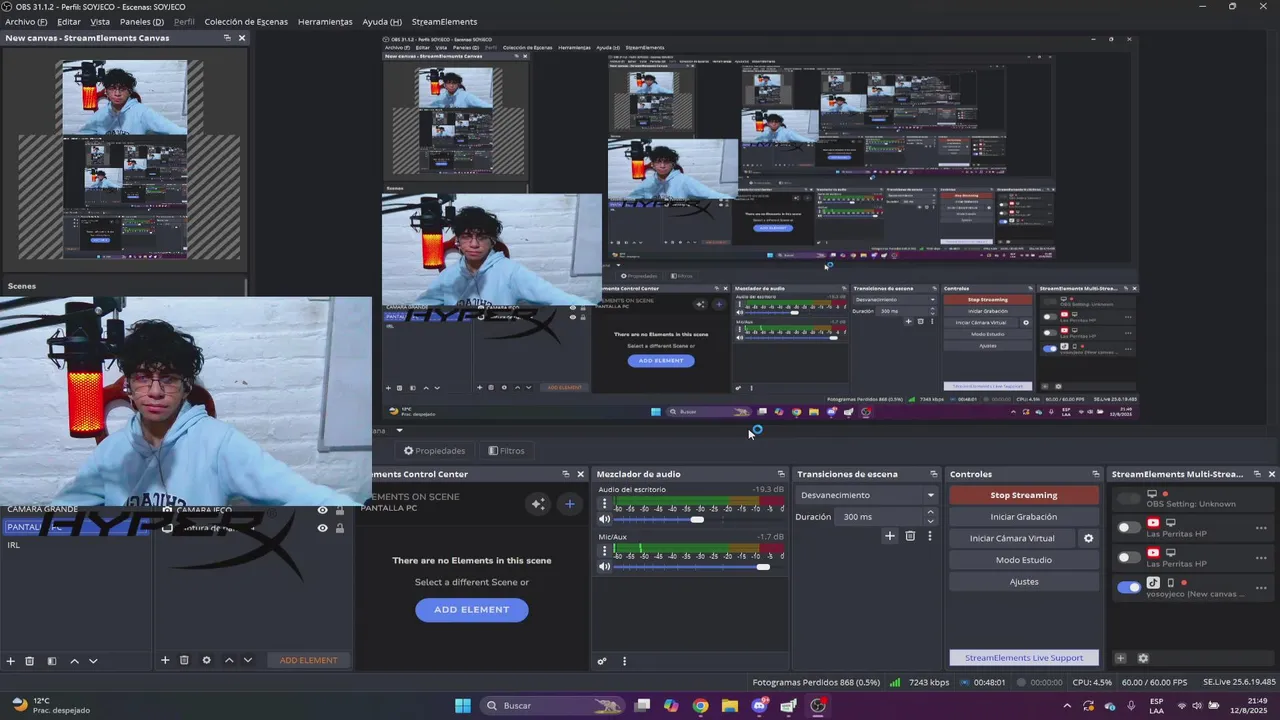The height and width of the screenshot is (720, 1280).
Task: Open Mic/Aux three-dot options
Action: point(604,552)
